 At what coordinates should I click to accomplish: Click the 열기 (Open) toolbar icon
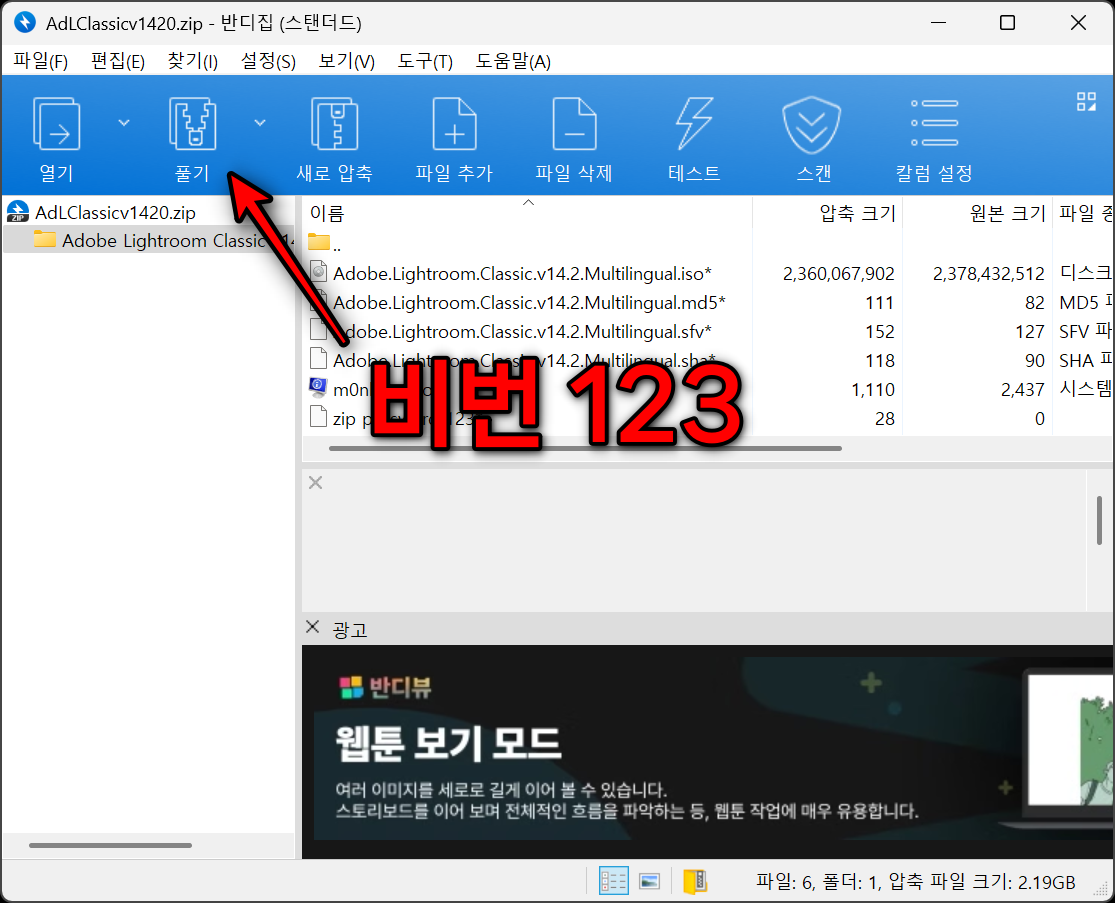click(57, 124)
